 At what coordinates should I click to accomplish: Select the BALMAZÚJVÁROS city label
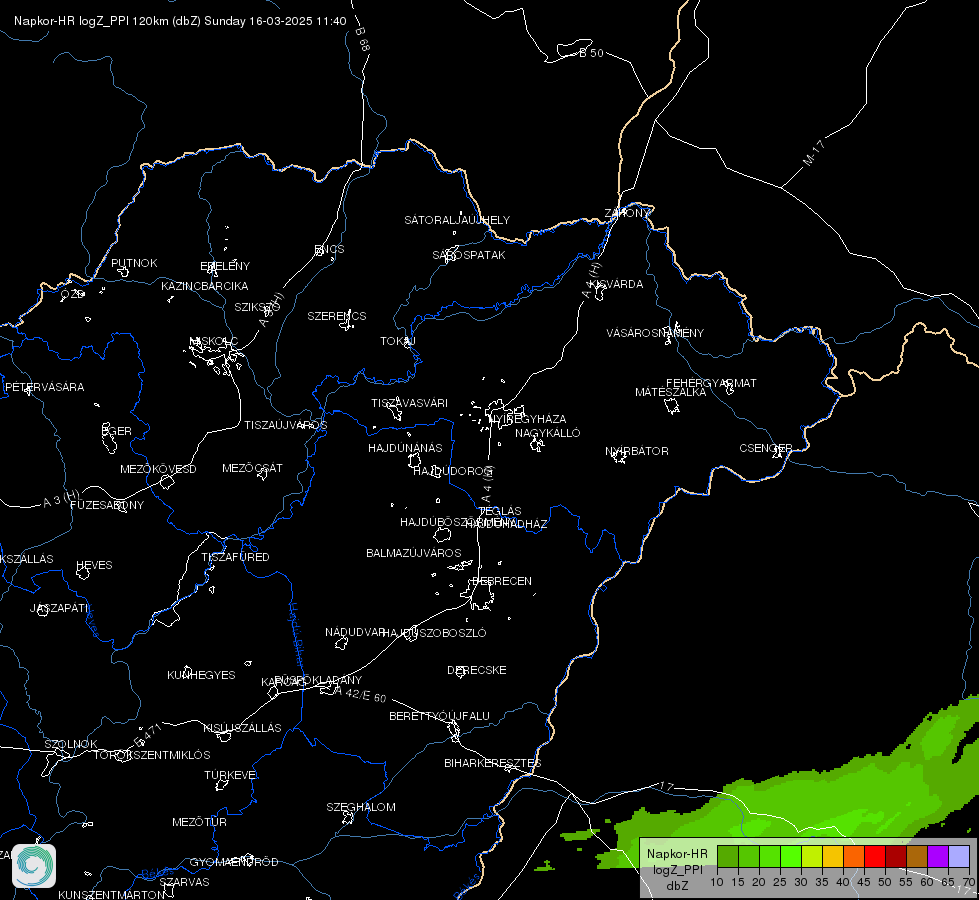pyautogui.click(x=414, y=553)
